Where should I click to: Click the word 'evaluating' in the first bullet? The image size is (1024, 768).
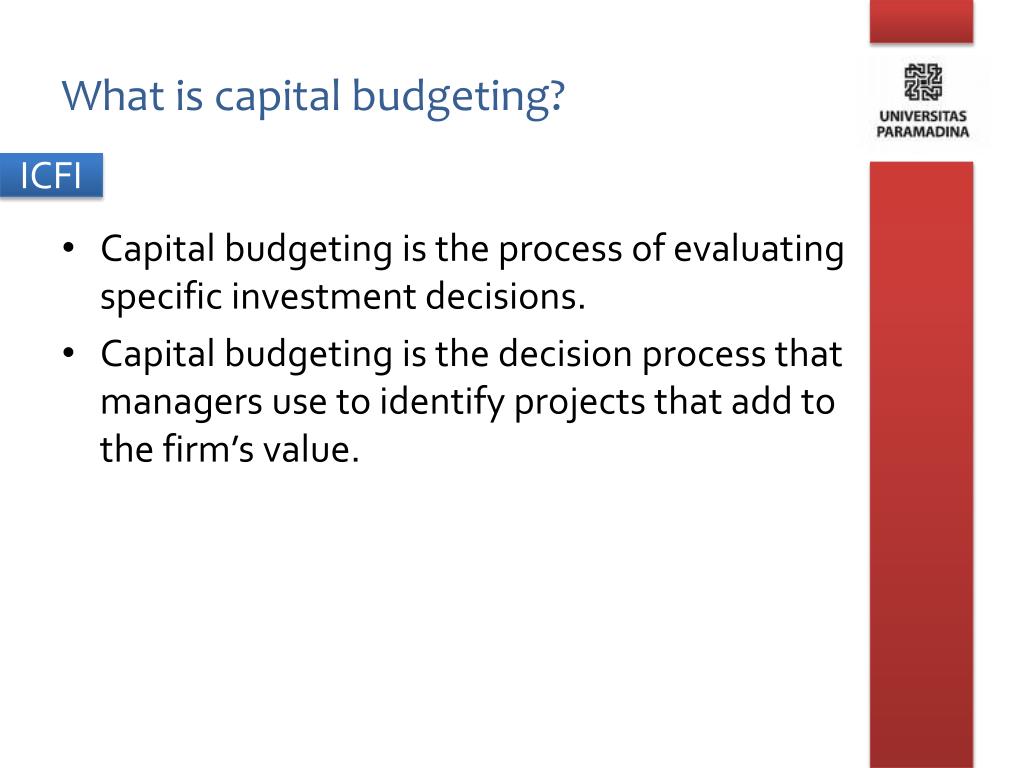(759, 250)
